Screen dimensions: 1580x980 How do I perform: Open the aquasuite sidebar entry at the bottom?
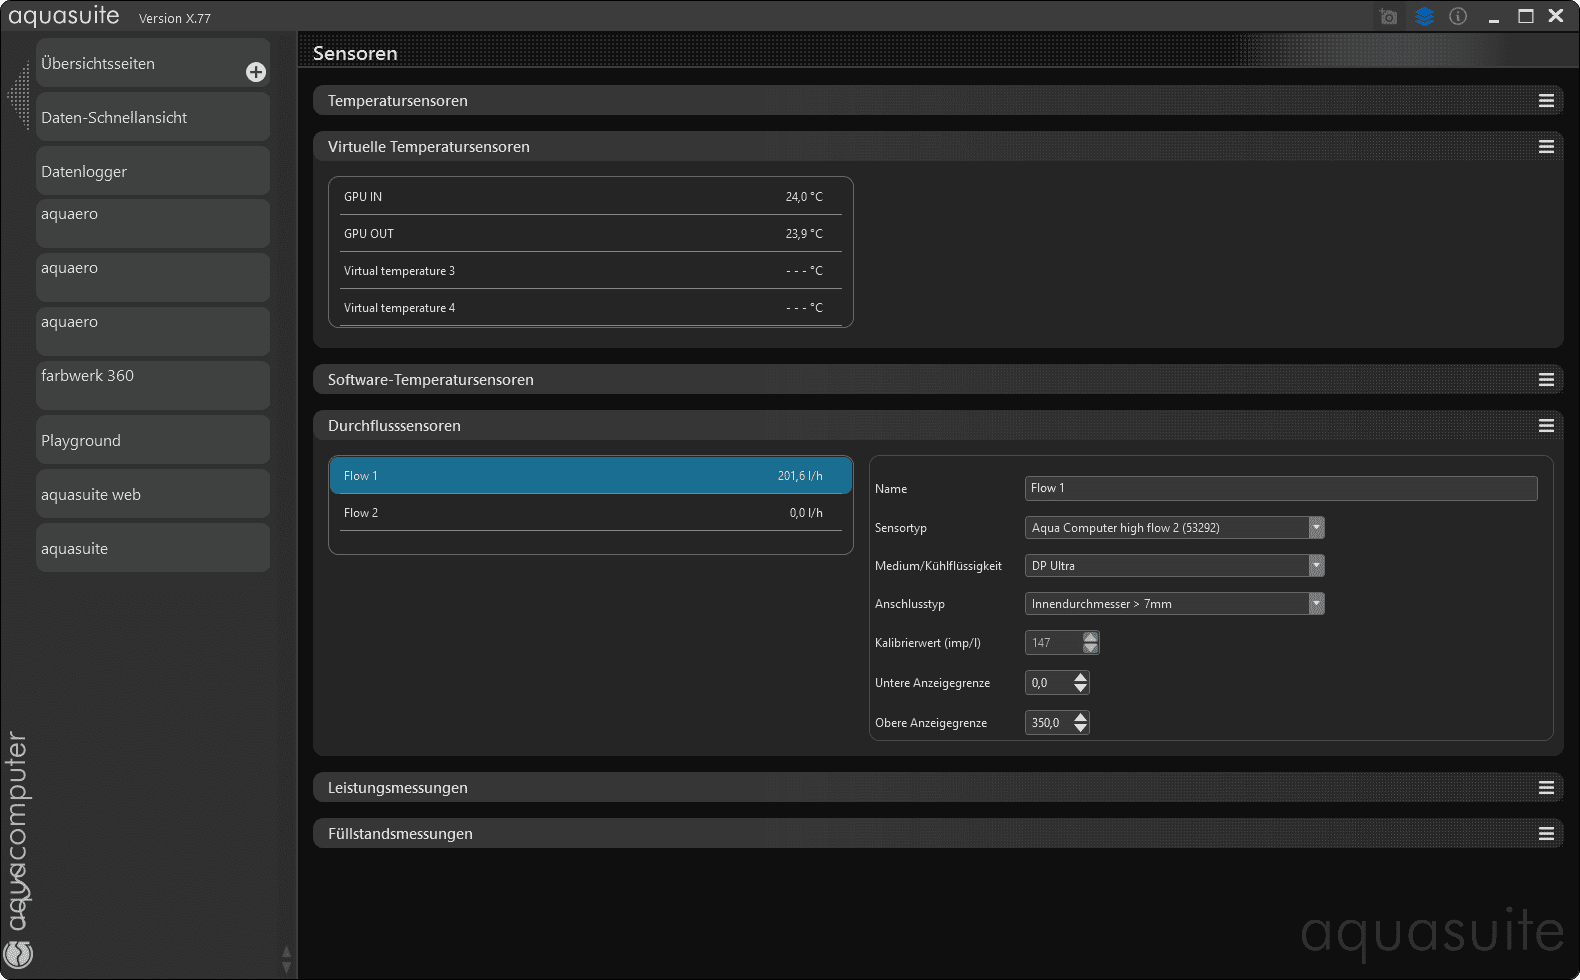153,548
